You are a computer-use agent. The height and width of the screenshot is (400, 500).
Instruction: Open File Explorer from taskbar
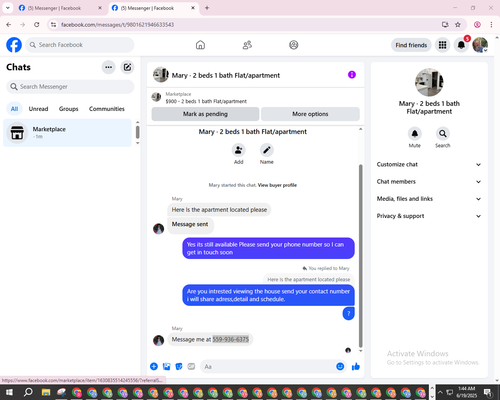pyautogui.click(x=46, y=392)
